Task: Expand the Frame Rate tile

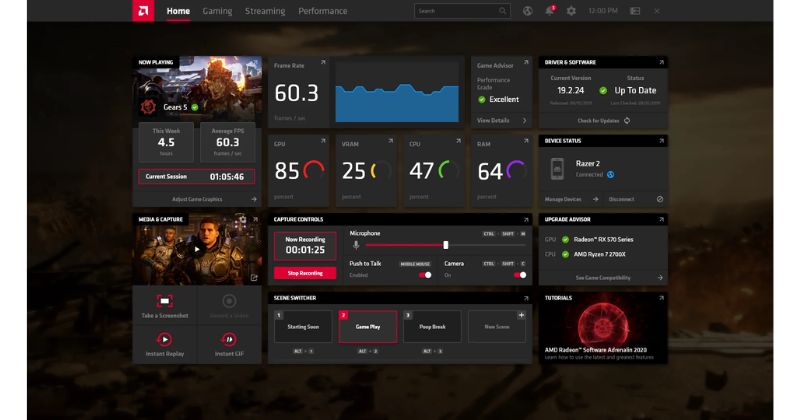Action: pyautogui.click(x=323, y=62)
